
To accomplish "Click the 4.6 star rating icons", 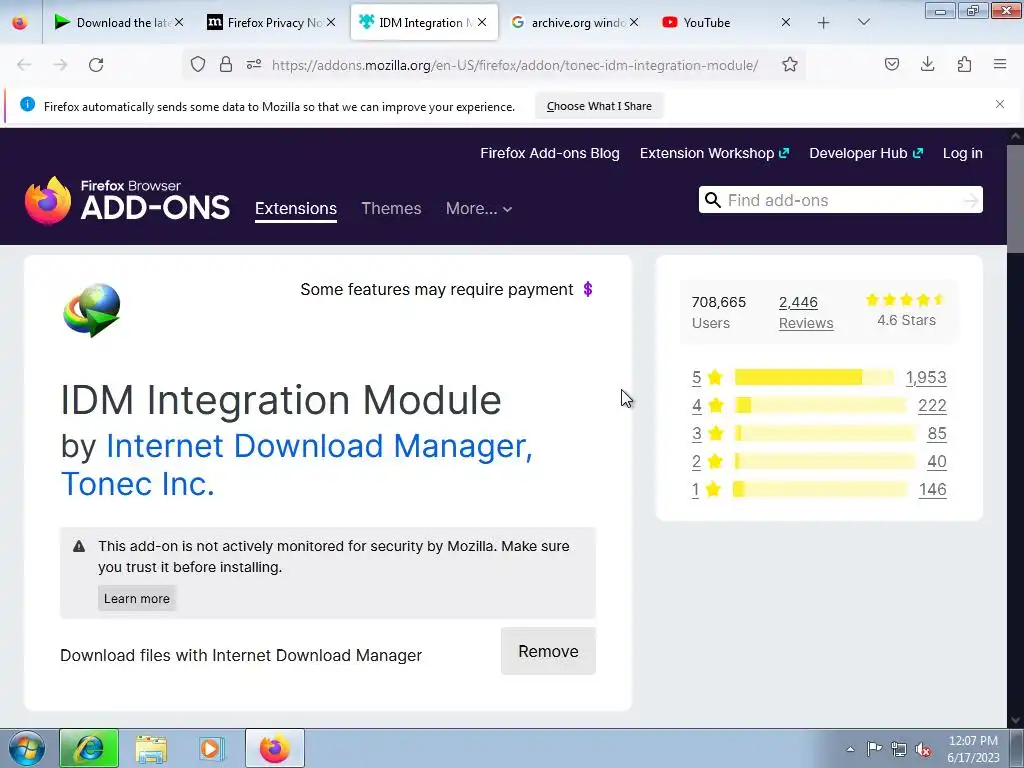I will tap(906, 300).
